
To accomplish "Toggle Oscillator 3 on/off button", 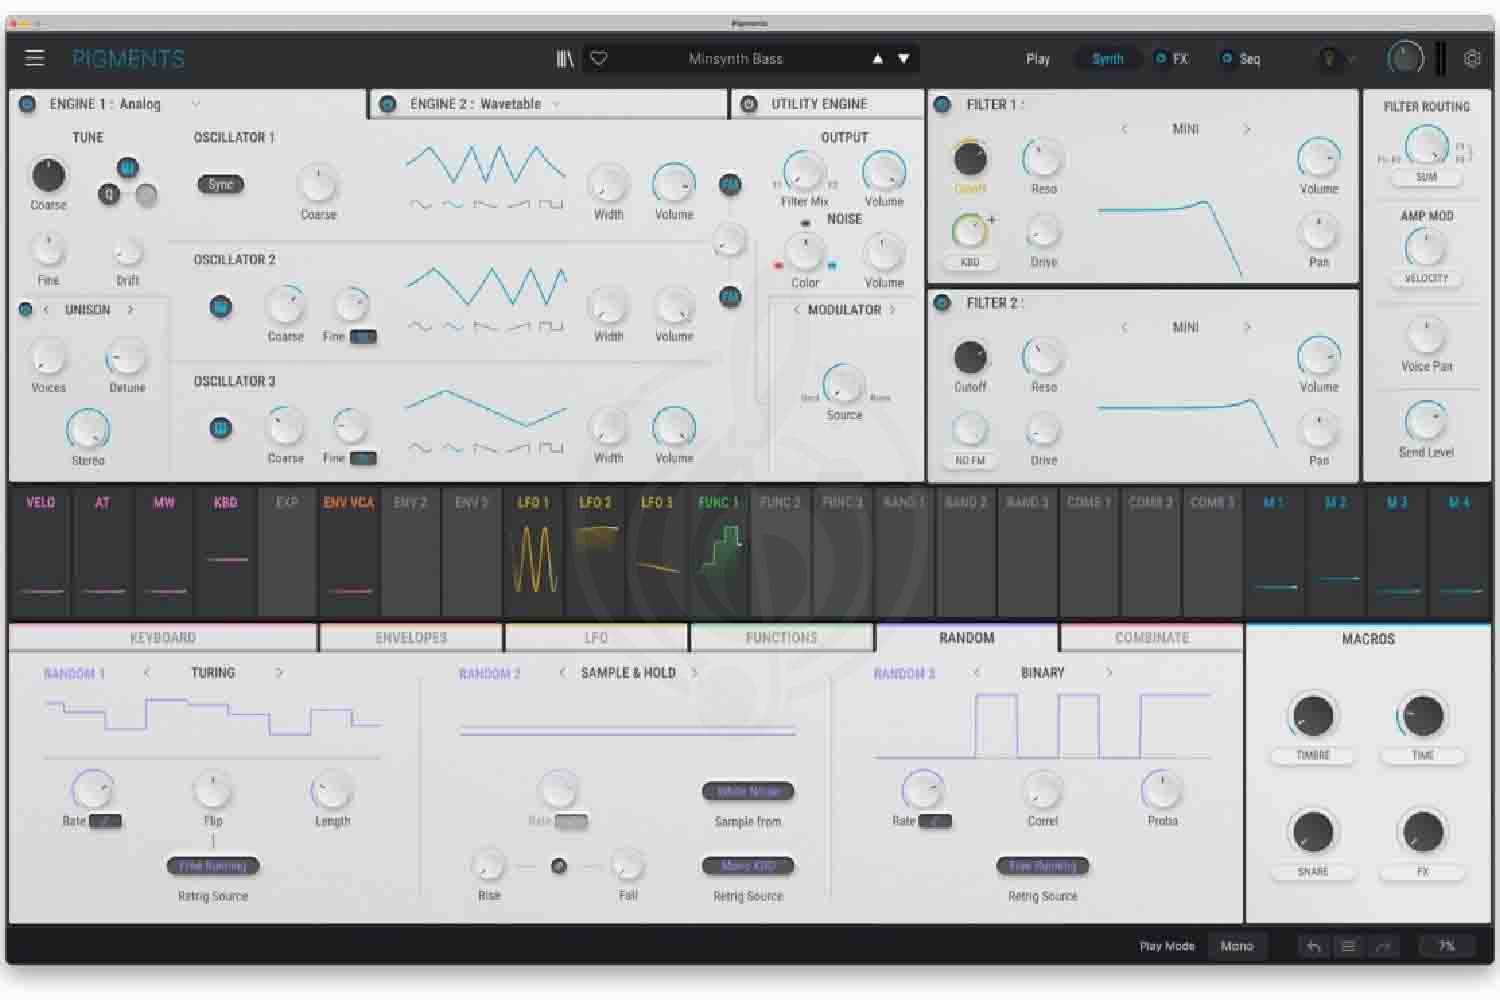I will pos(221,429).
